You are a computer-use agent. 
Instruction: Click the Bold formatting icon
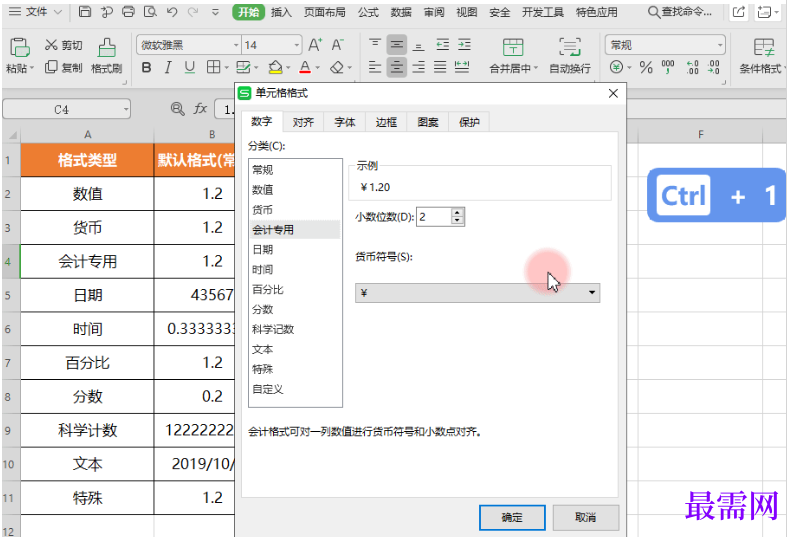tap(146, 68)
